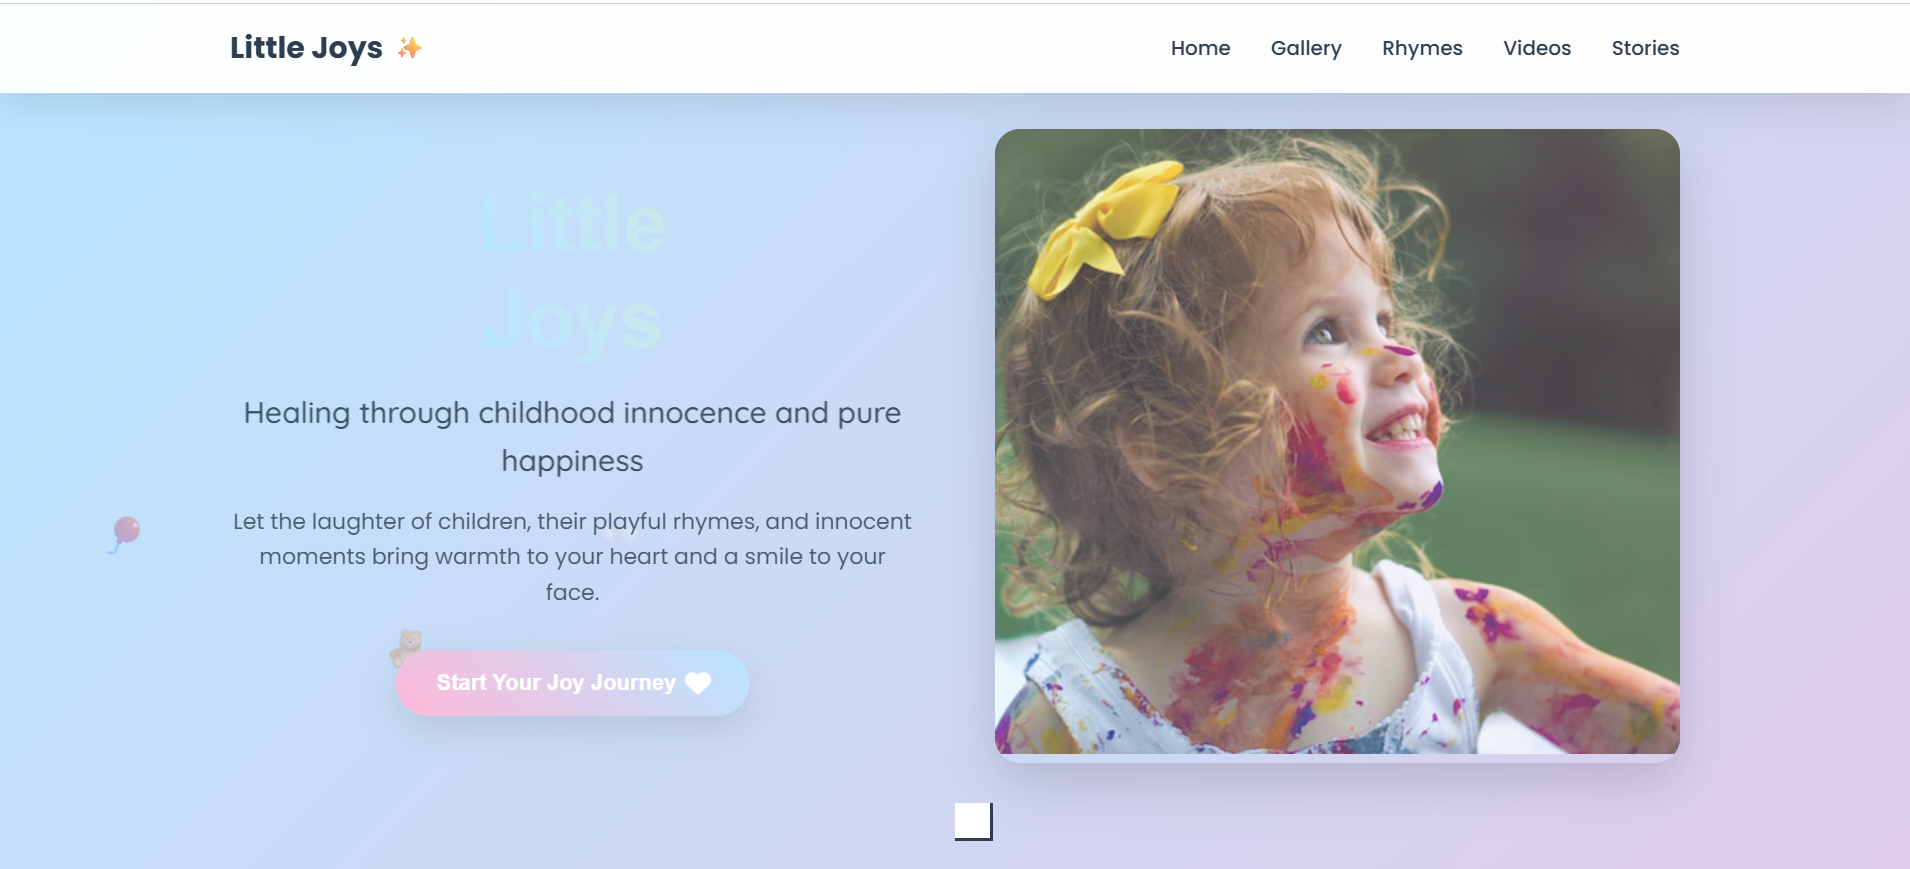Open the Stories nav item
This screenshot has height=869, width=1910.
click(1645, 48)
